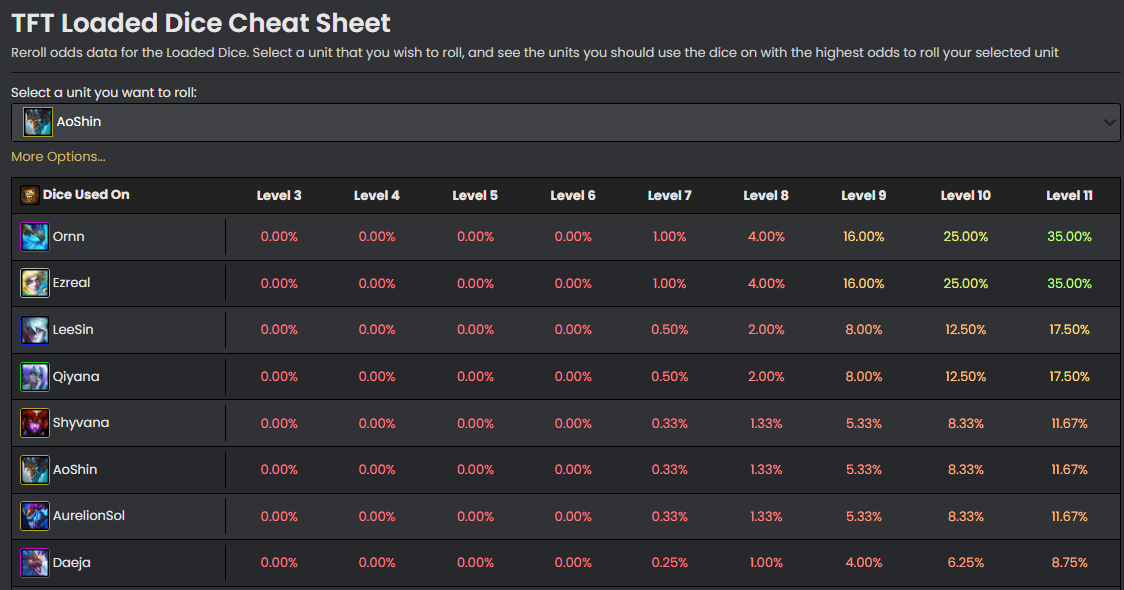Click the LeeSin champion icon

34,330
